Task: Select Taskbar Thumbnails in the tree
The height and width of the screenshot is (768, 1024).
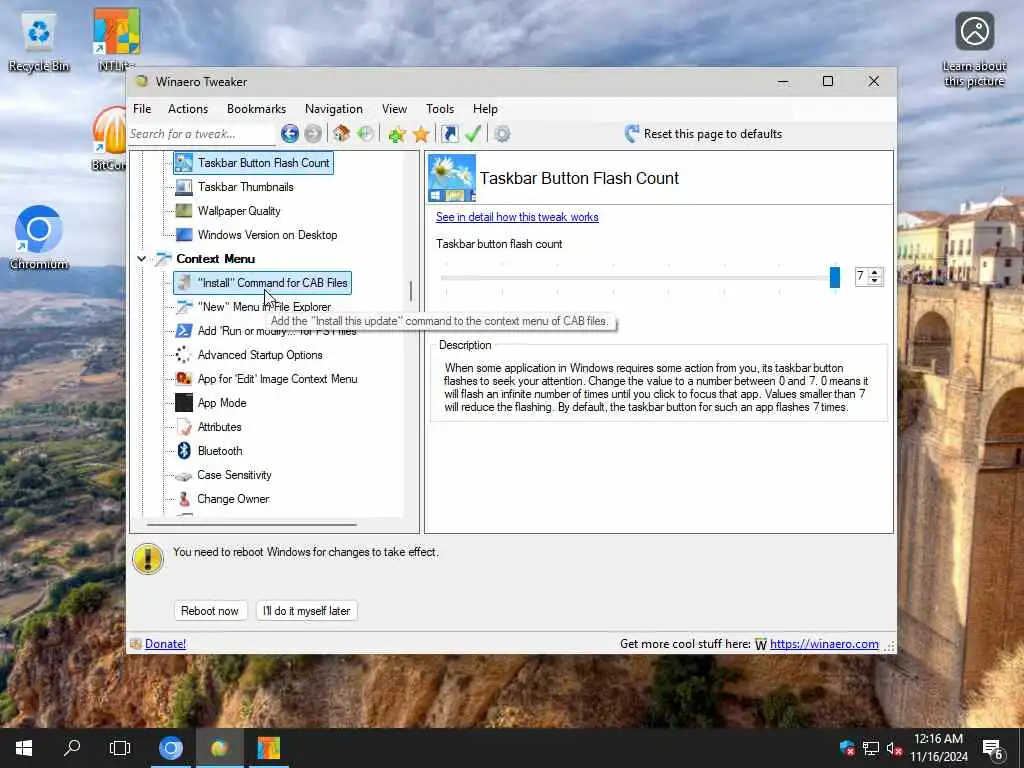Action: coord(246,187)
